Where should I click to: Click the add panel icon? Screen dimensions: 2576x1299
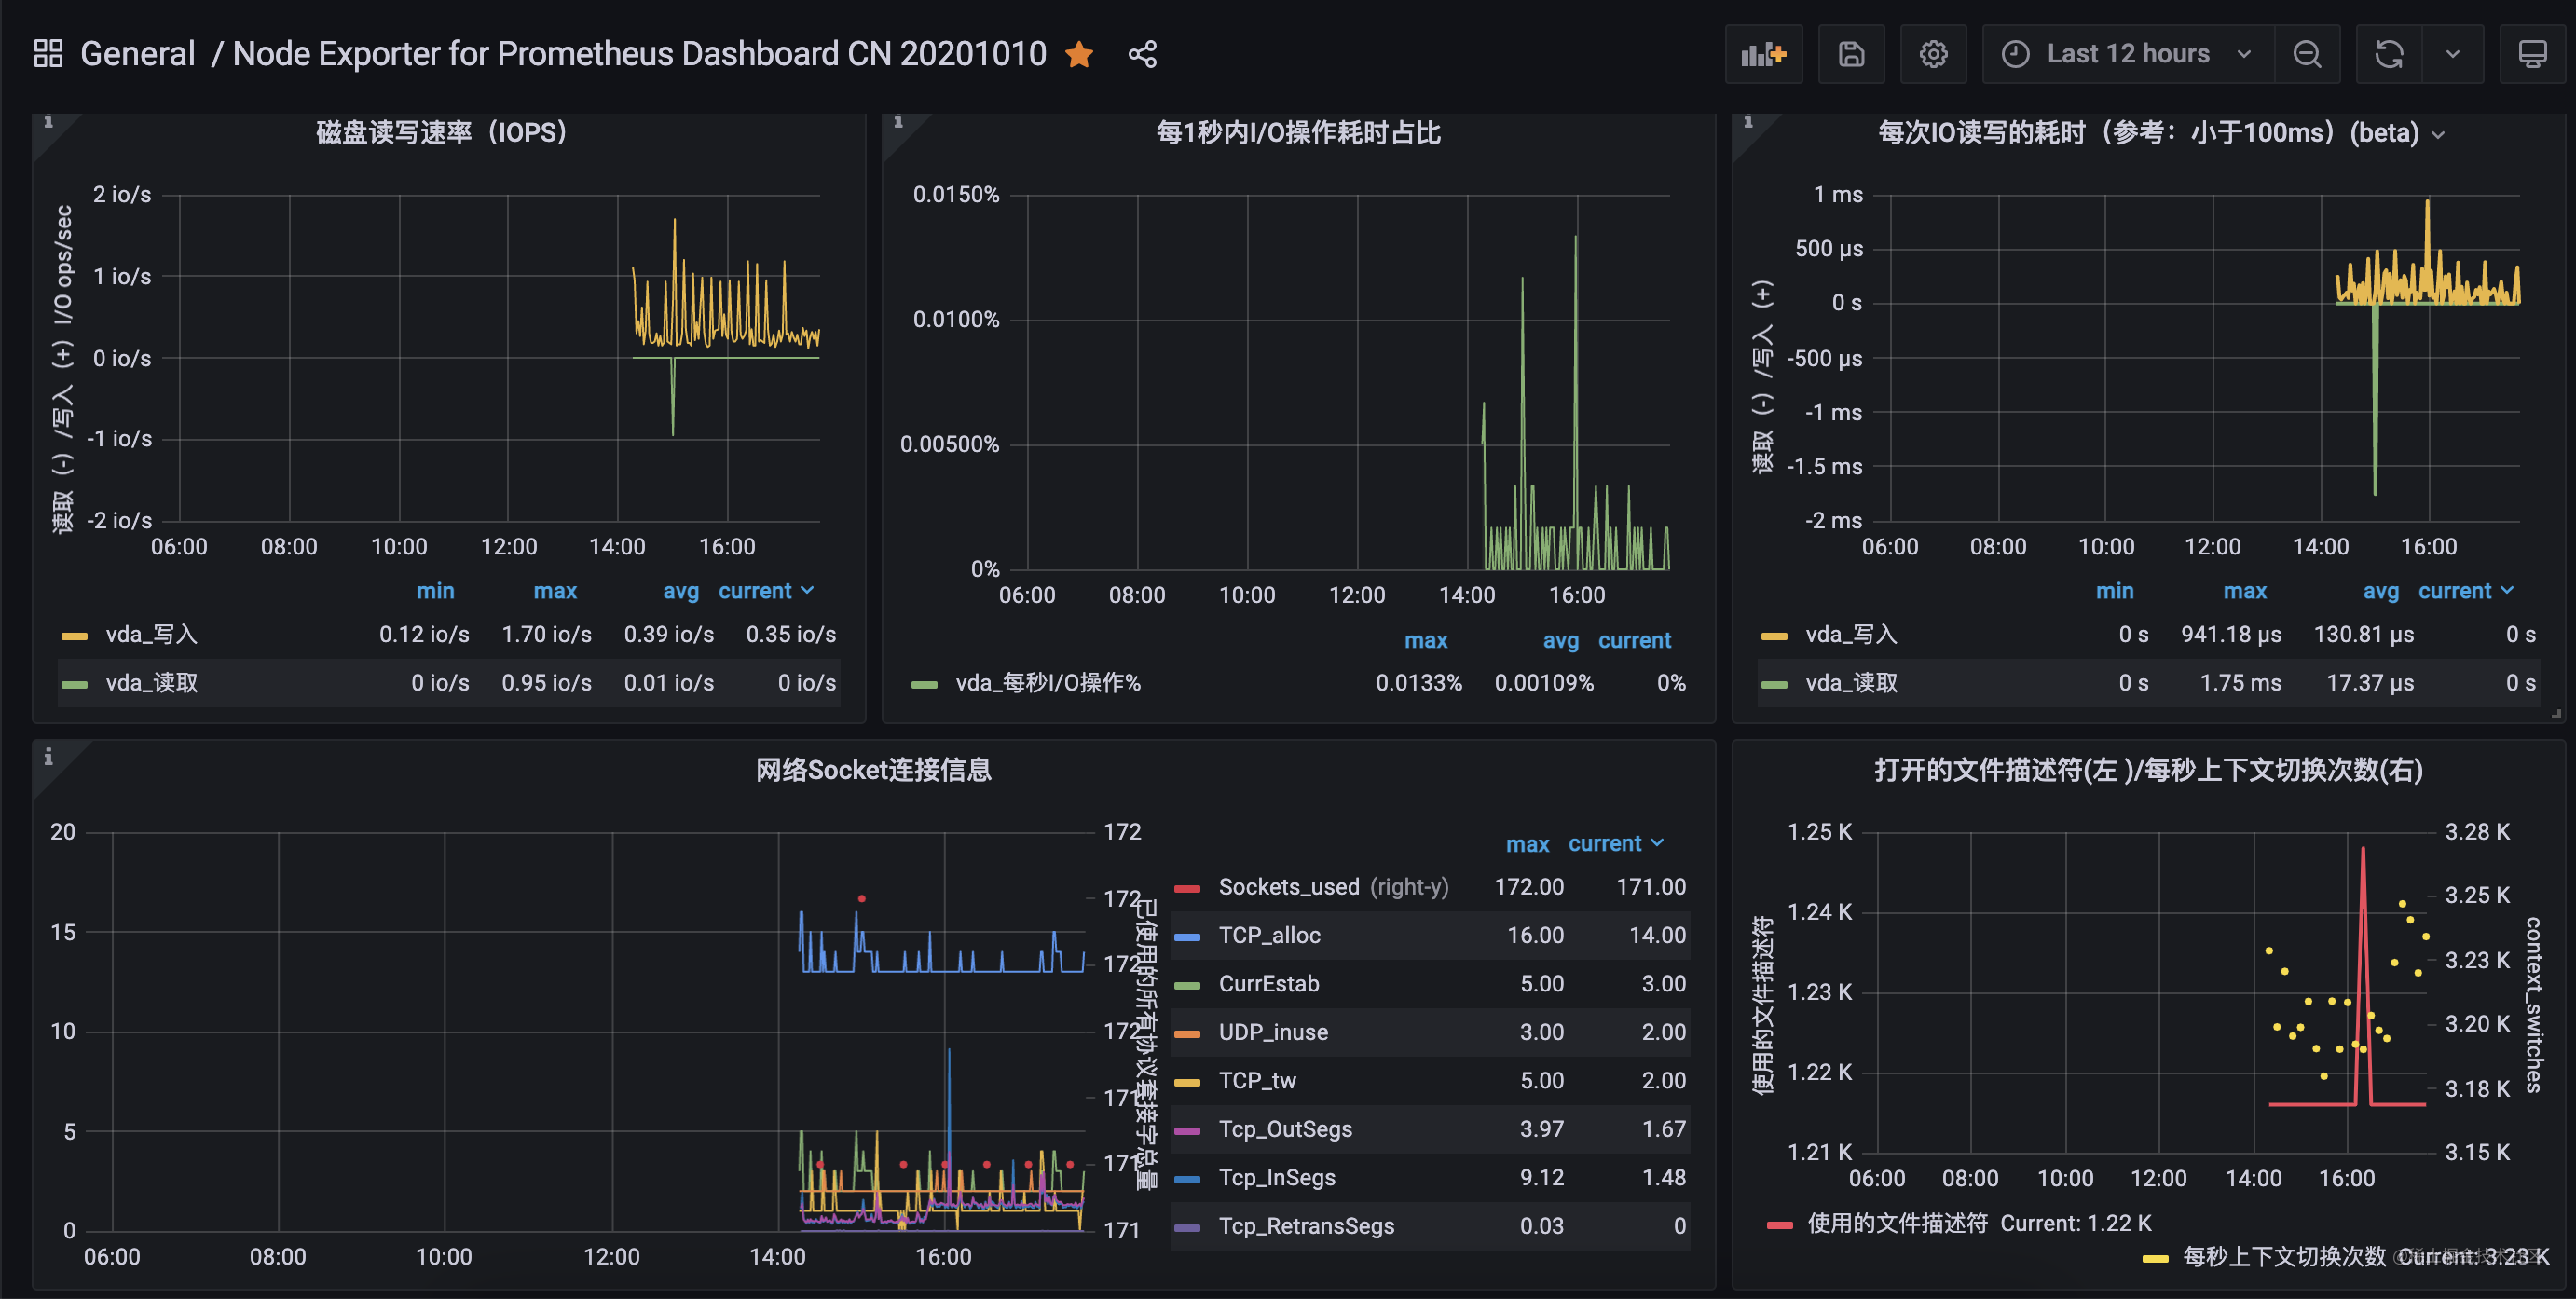coord(1763,54)
